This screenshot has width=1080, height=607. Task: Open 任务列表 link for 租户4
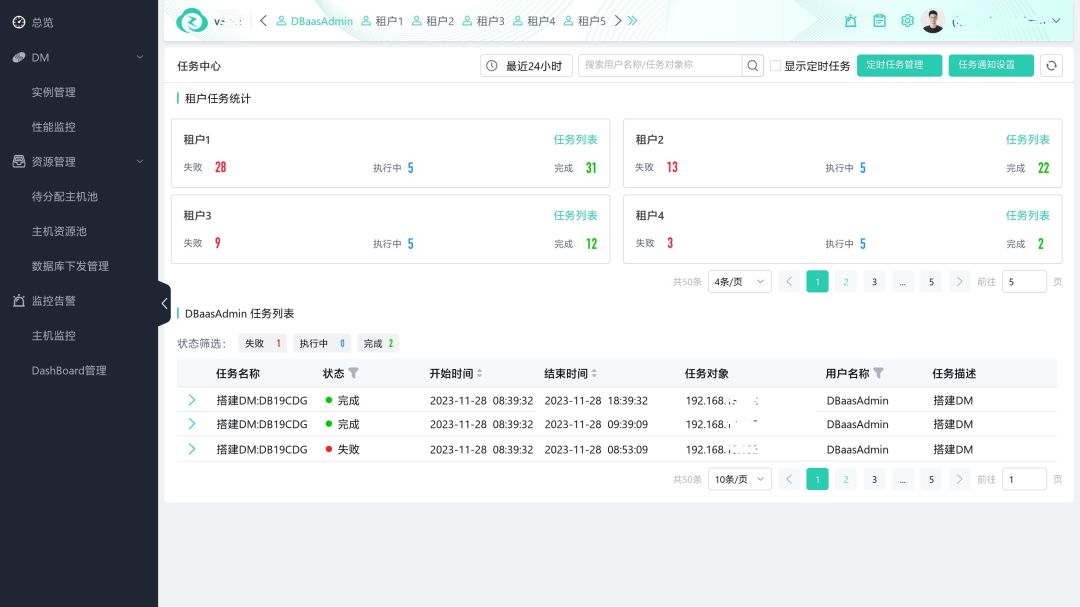point(1027,215)
